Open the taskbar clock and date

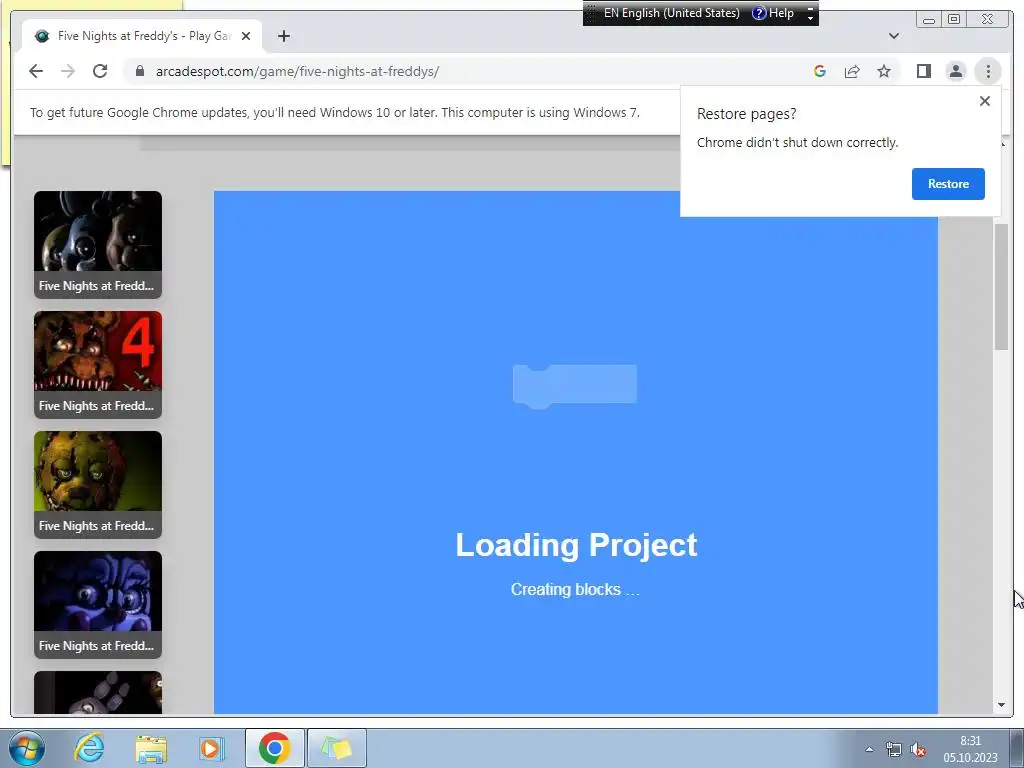[970, 749]
